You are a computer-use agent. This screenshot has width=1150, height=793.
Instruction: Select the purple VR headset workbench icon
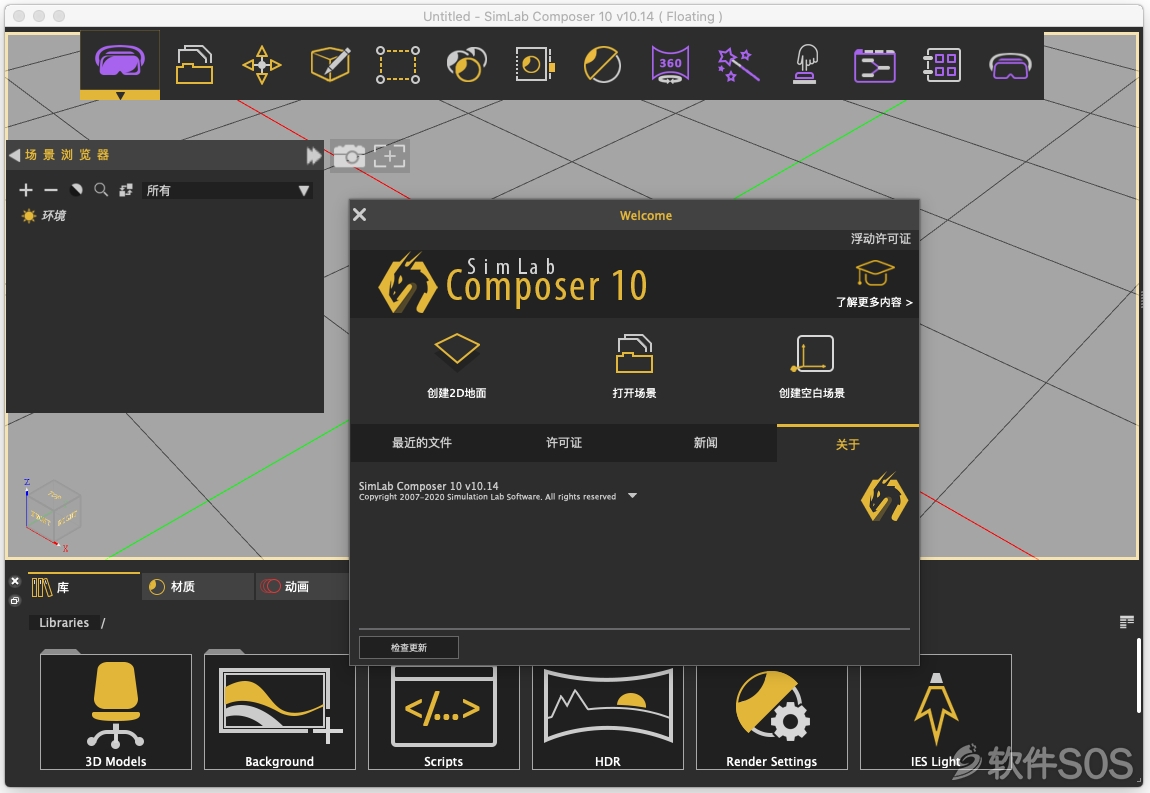tap(120, 60)
